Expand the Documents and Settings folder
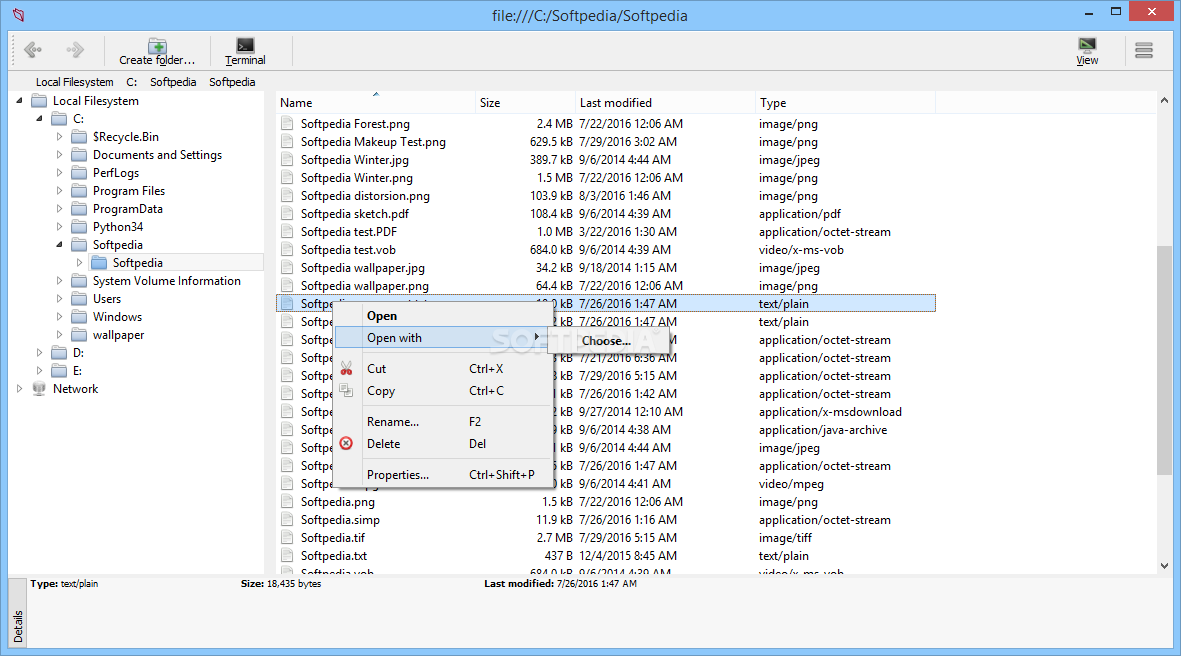Screen dimensions: 1181x656 pyautogui.click(x=60, y=154)
